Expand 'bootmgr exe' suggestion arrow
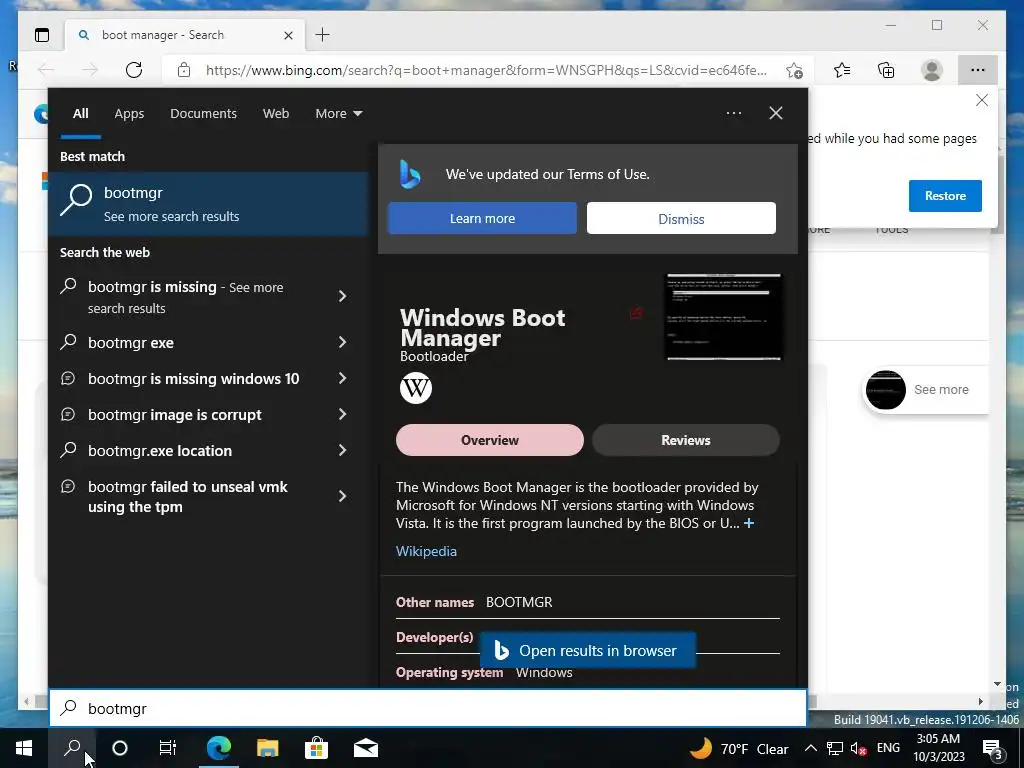1024x768 pixels. point(342,342)
